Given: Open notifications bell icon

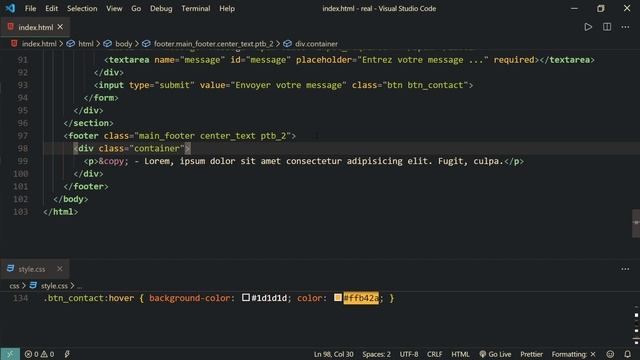Looking at the screenshot, I should point(628,354).
